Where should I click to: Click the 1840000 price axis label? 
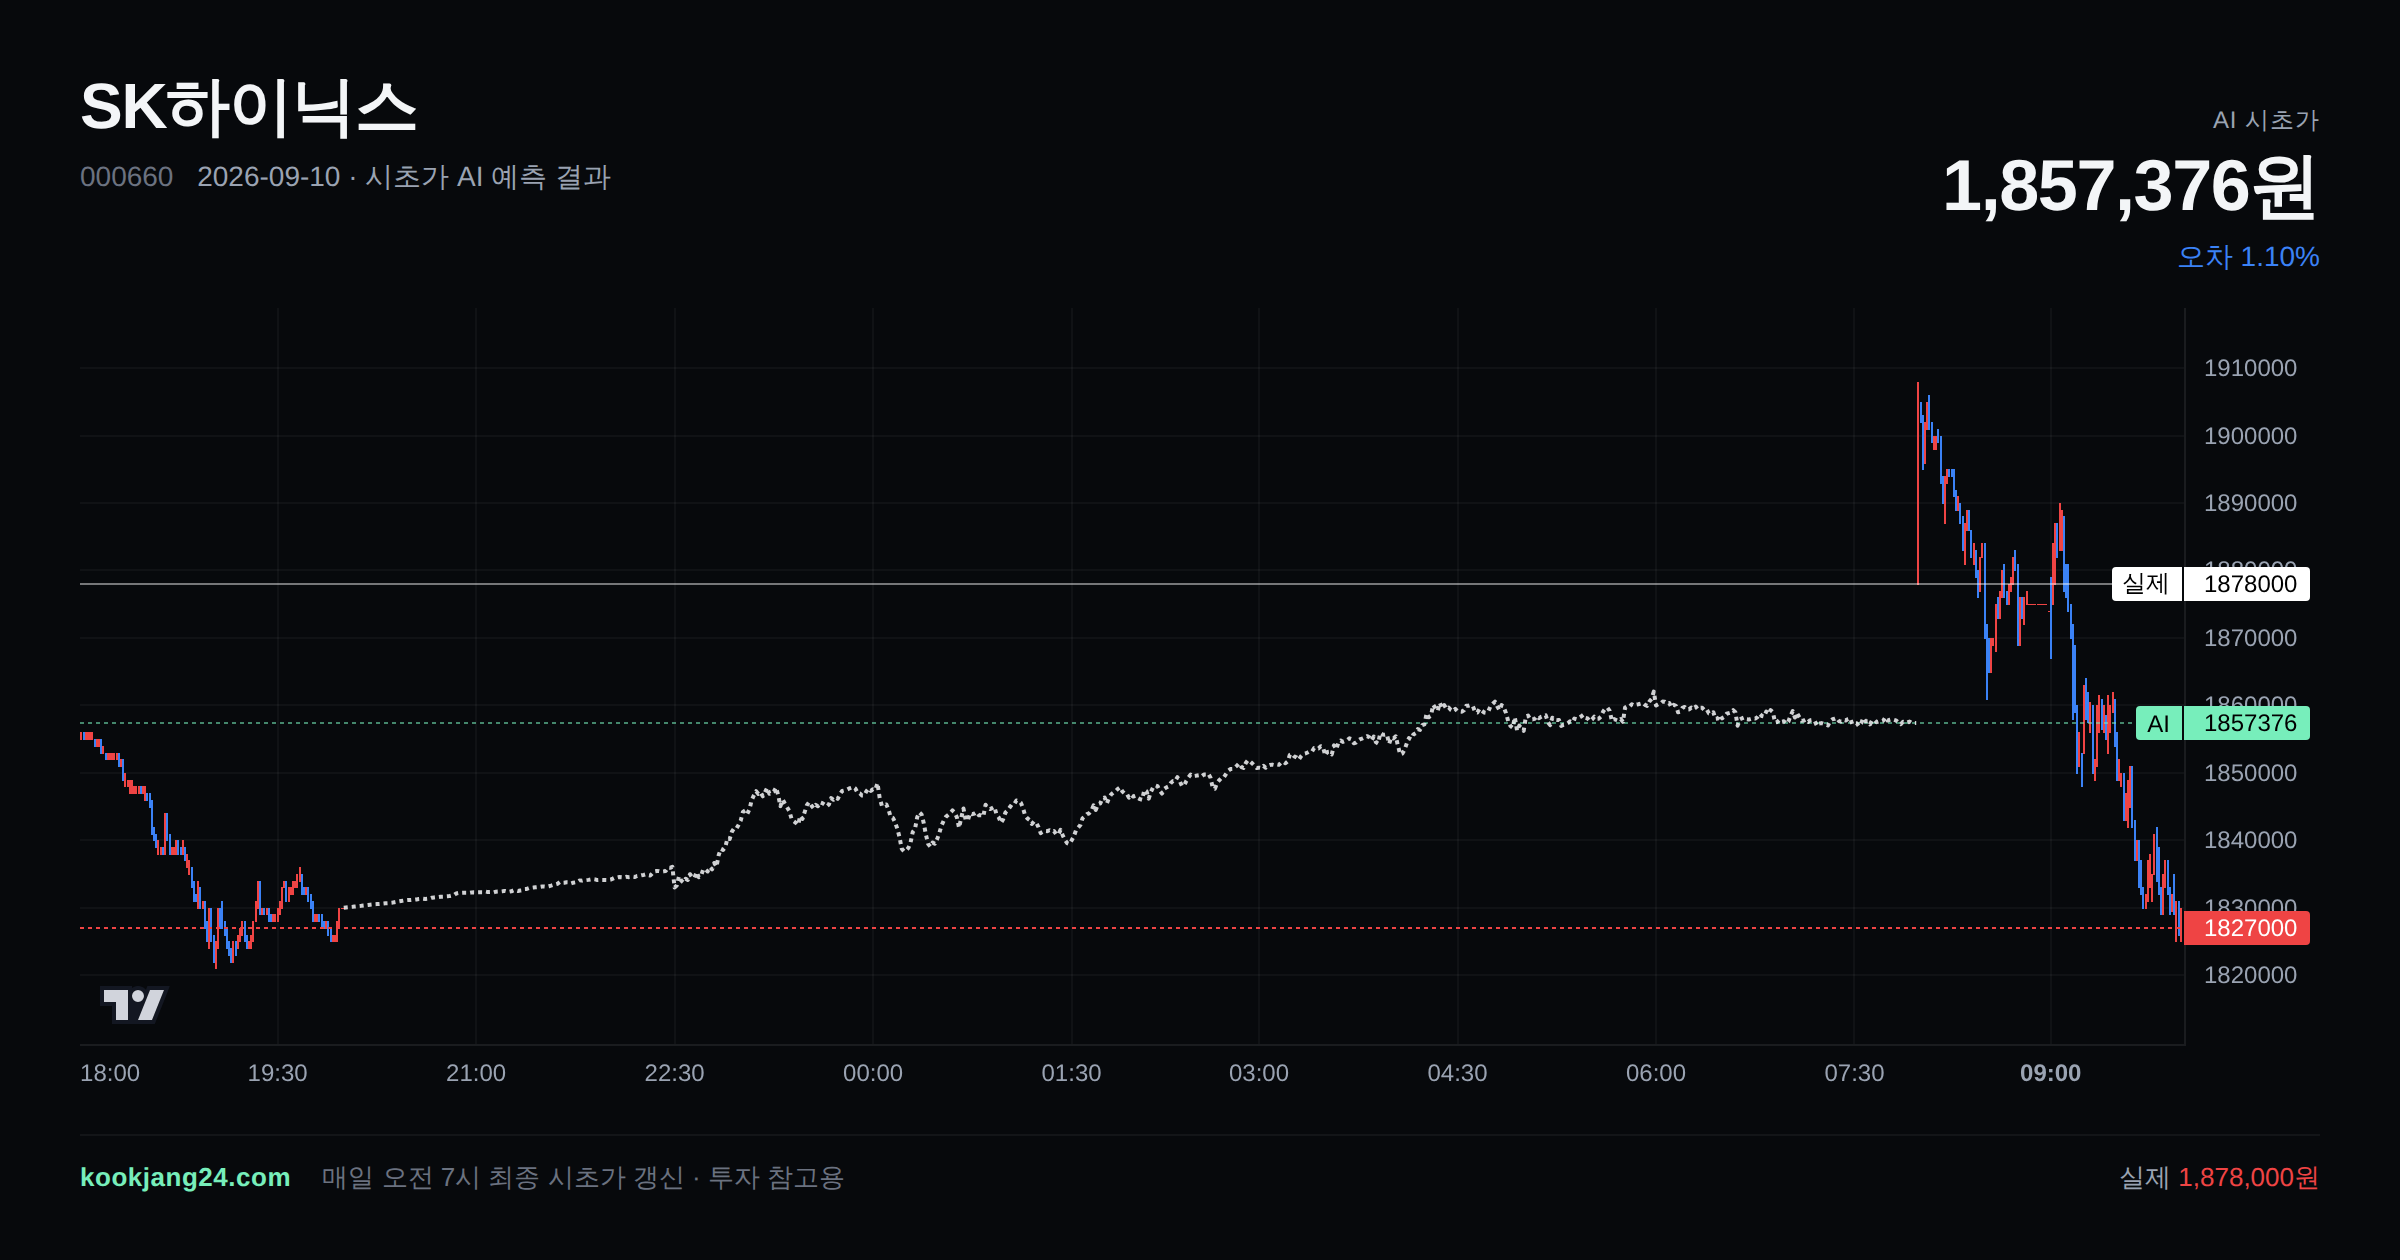click(2250, 840)
